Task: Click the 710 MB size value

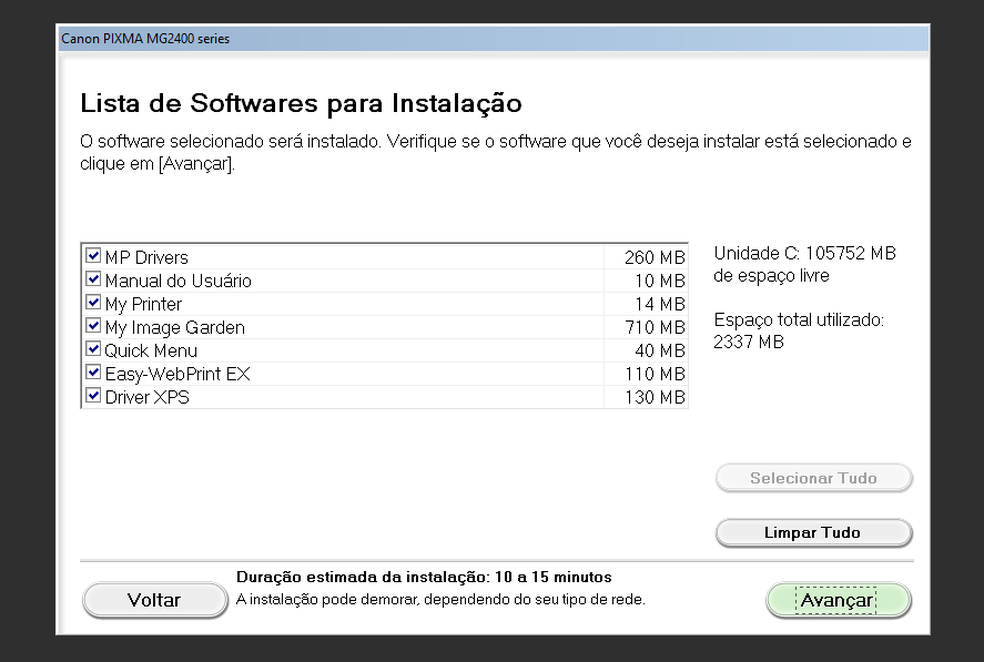Action: pyautogui.click(x=655, y=328)
